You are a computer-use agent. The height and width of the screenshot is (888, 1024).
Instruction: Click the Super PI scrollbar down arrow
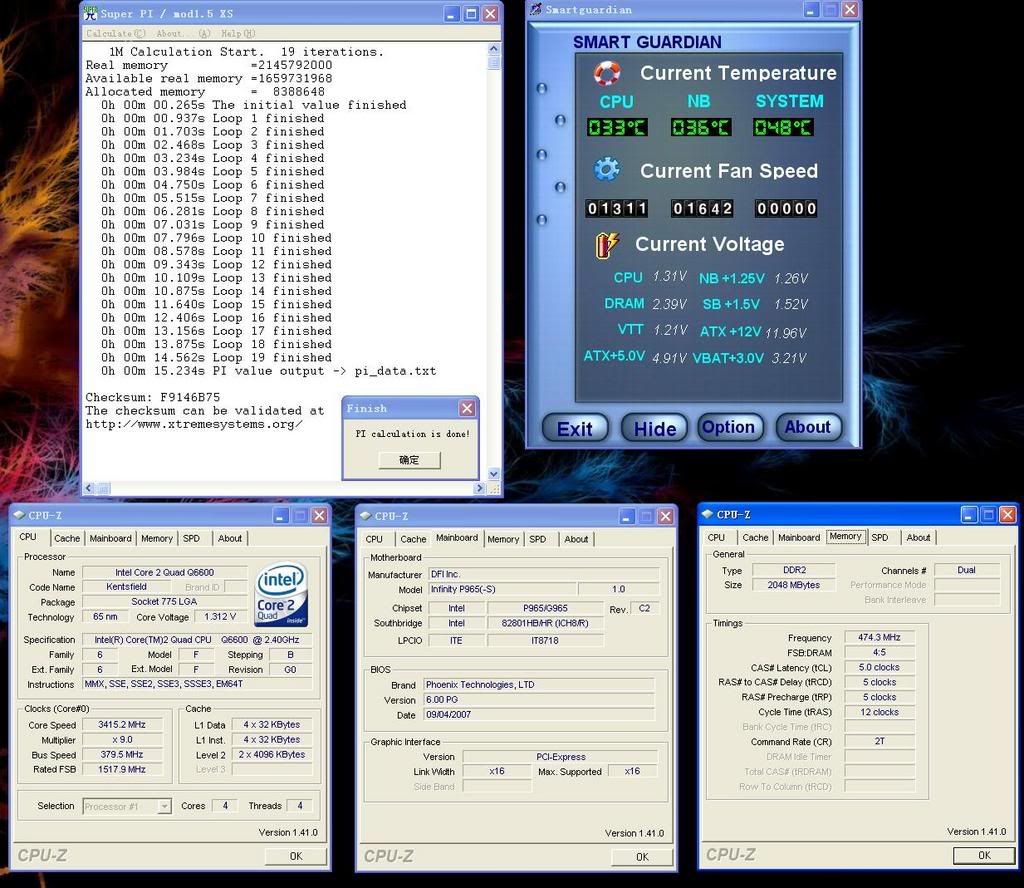(493, 474)
